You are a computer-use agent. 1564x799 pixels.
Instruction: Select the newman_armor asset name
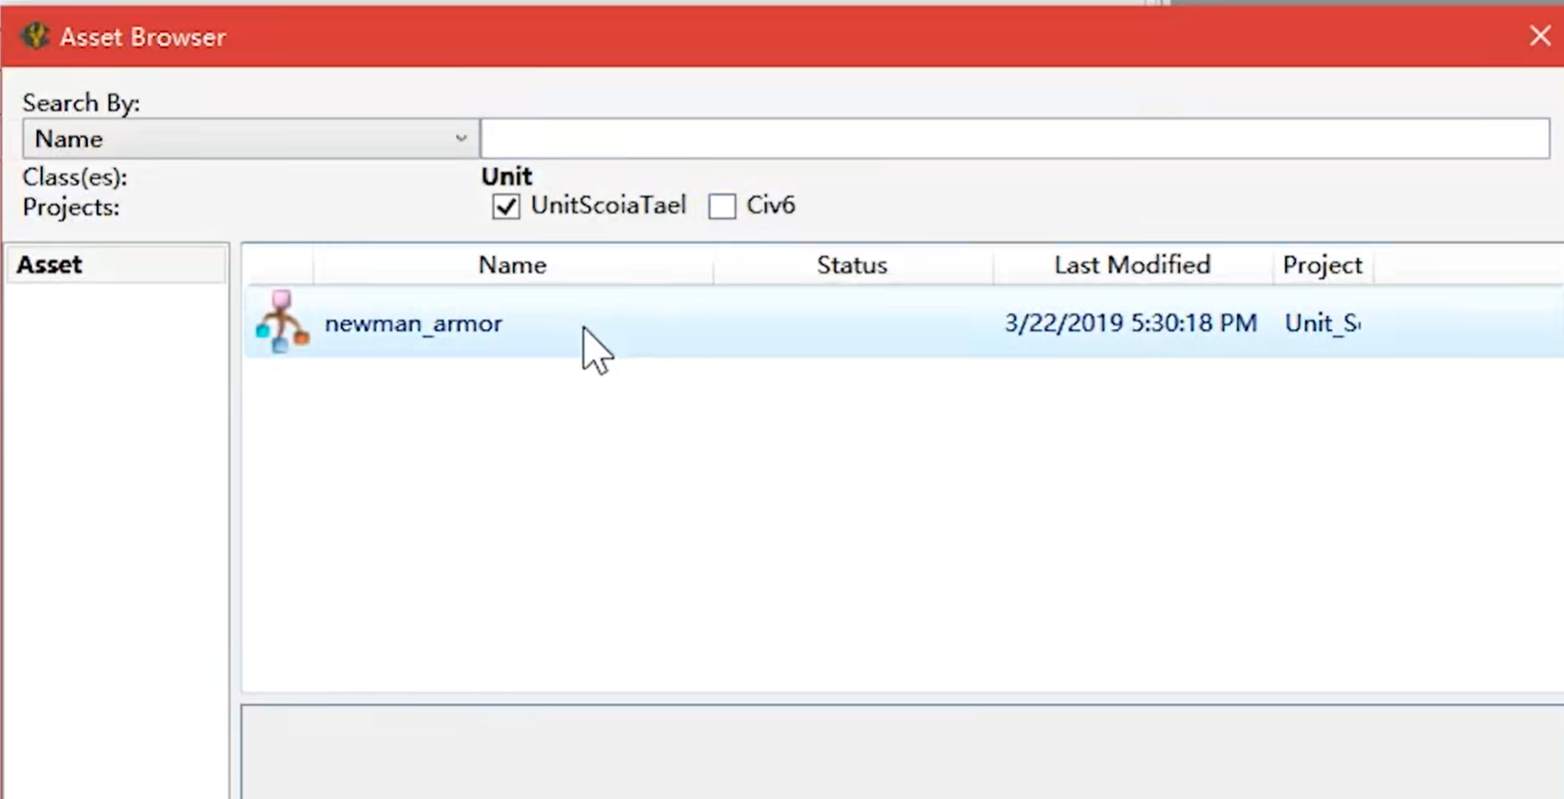click(x=413, y=324)
